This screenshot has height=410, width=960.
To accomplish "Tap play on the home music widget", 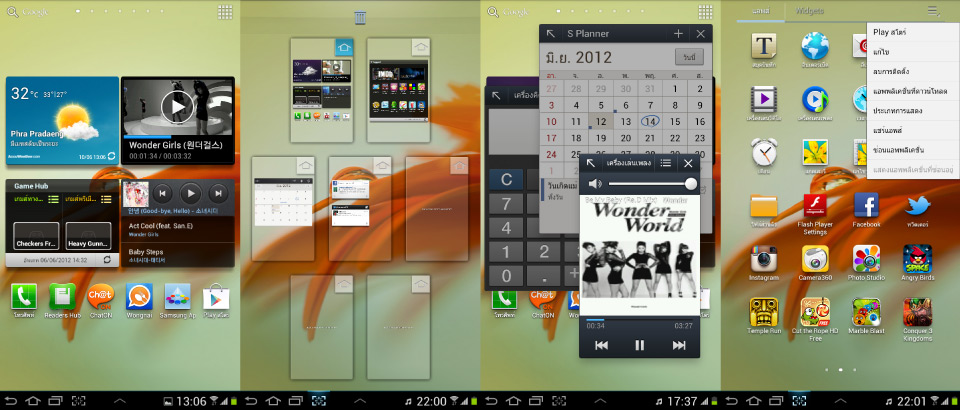I will pyautogui.click(x=190, y=193).
